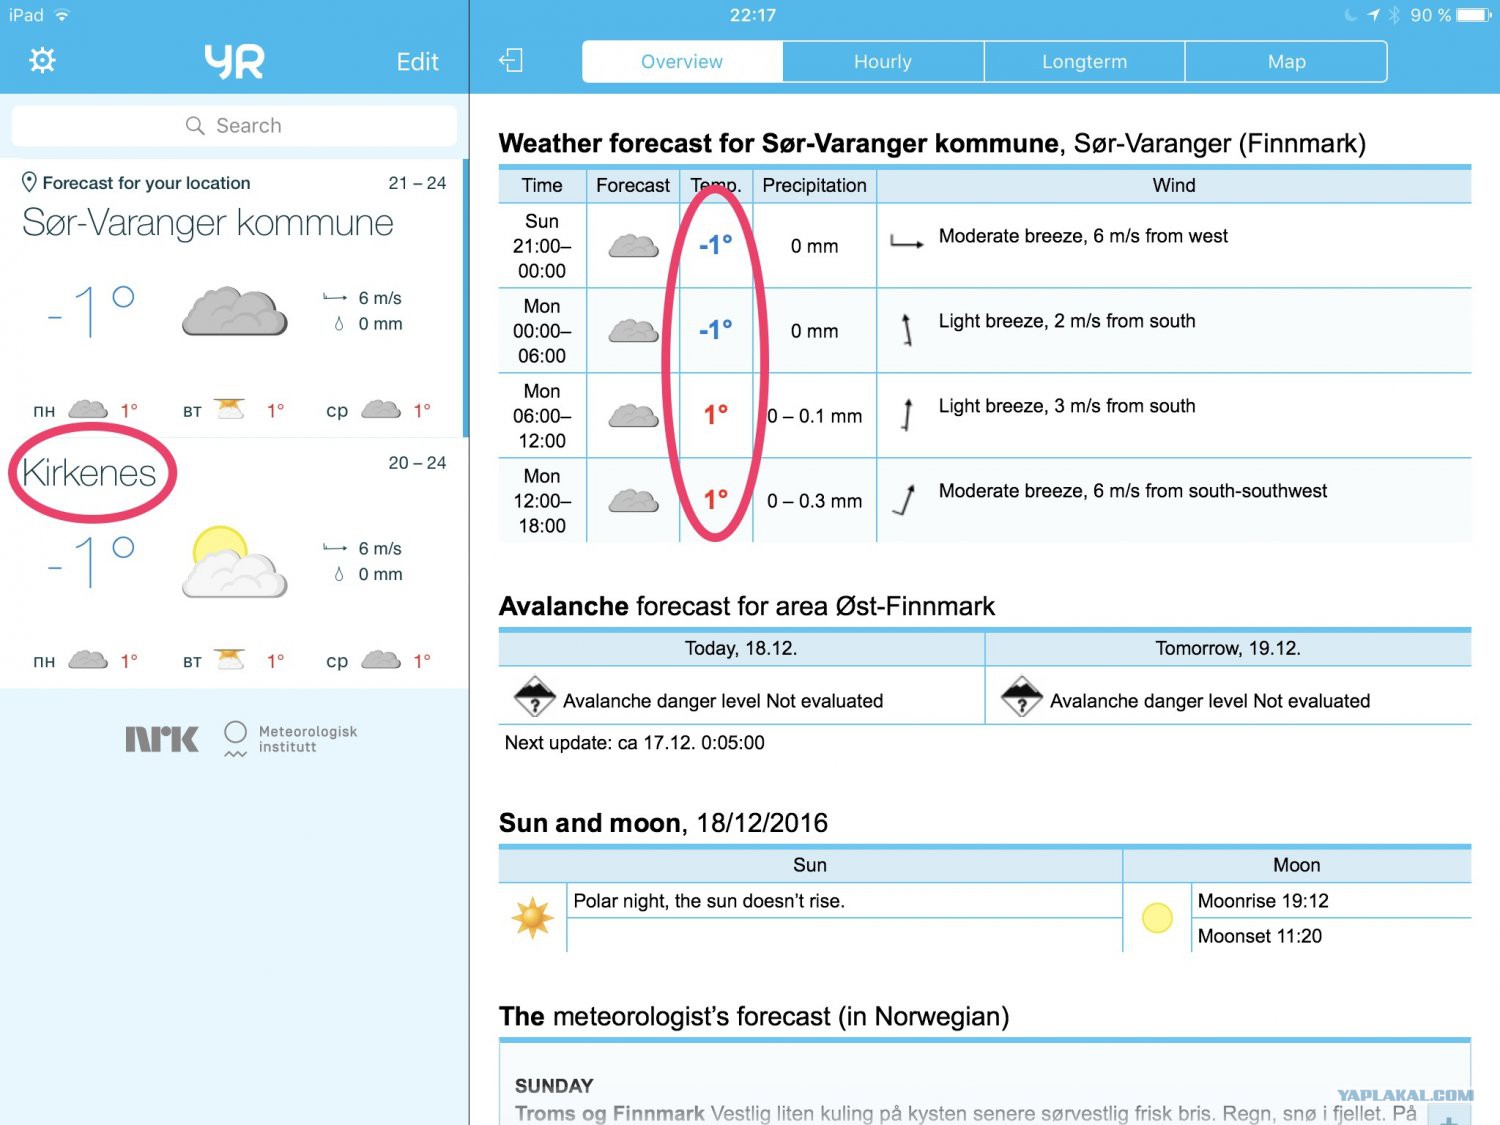Image resolution: width=1500 pixels, height=1125 pixels.
Task: Expand the plus button at bottom right
Action: (1449, 1116)
